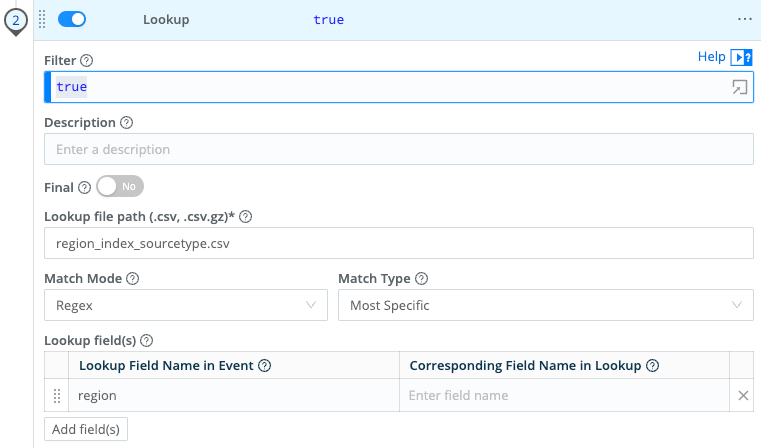Click the Help panel arrow icon
Image resolution: width=761 pixels, height=448 pixels.
(741, 58)
